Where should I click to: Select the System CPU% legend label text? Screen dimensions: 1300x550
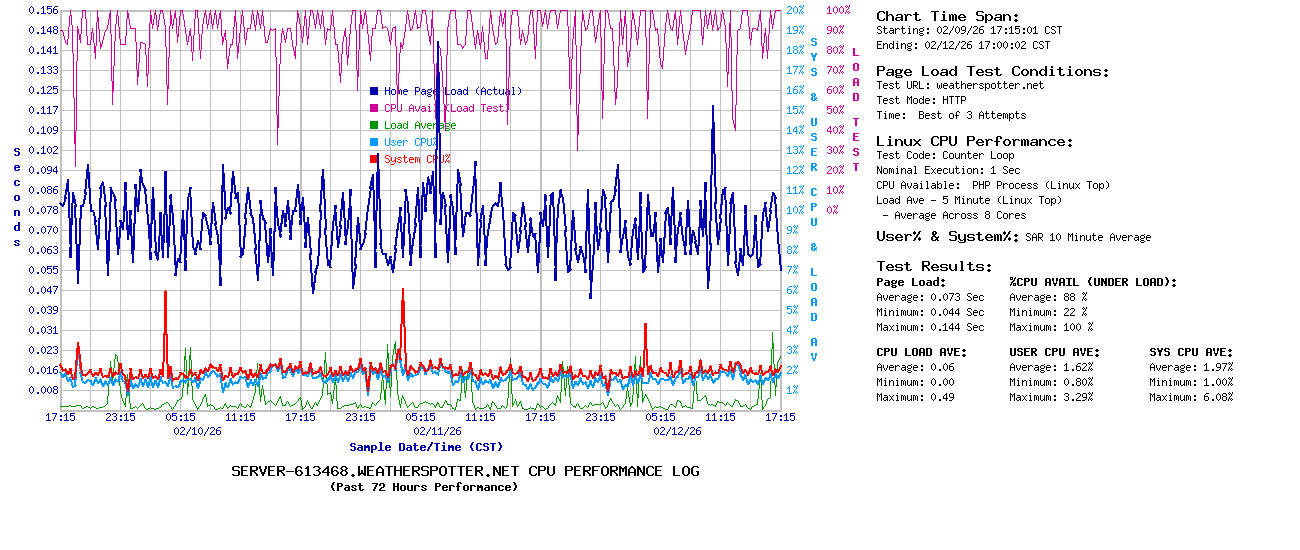click(417, 159)
